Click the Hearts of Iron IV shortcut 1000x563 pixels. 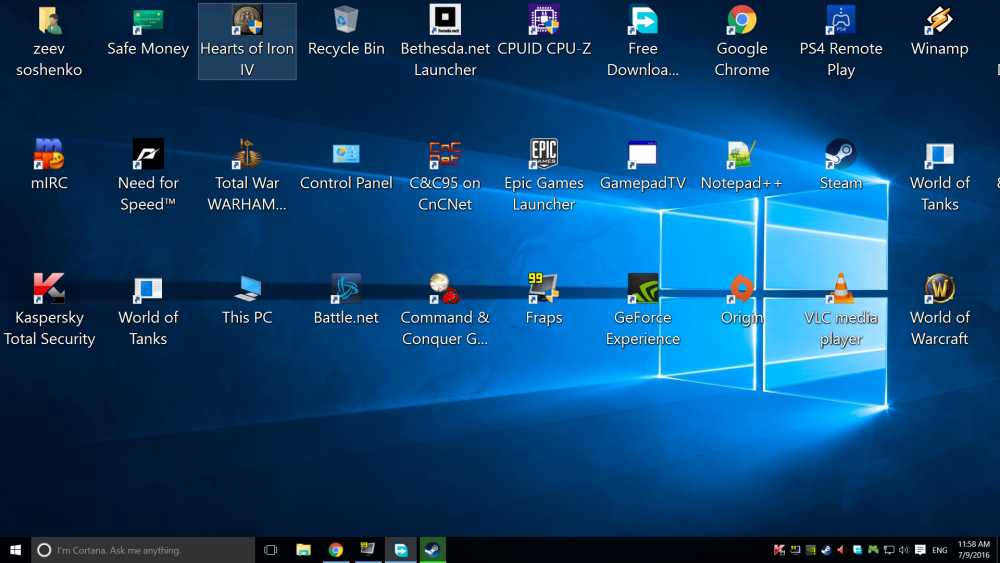[x=247, y=41]
